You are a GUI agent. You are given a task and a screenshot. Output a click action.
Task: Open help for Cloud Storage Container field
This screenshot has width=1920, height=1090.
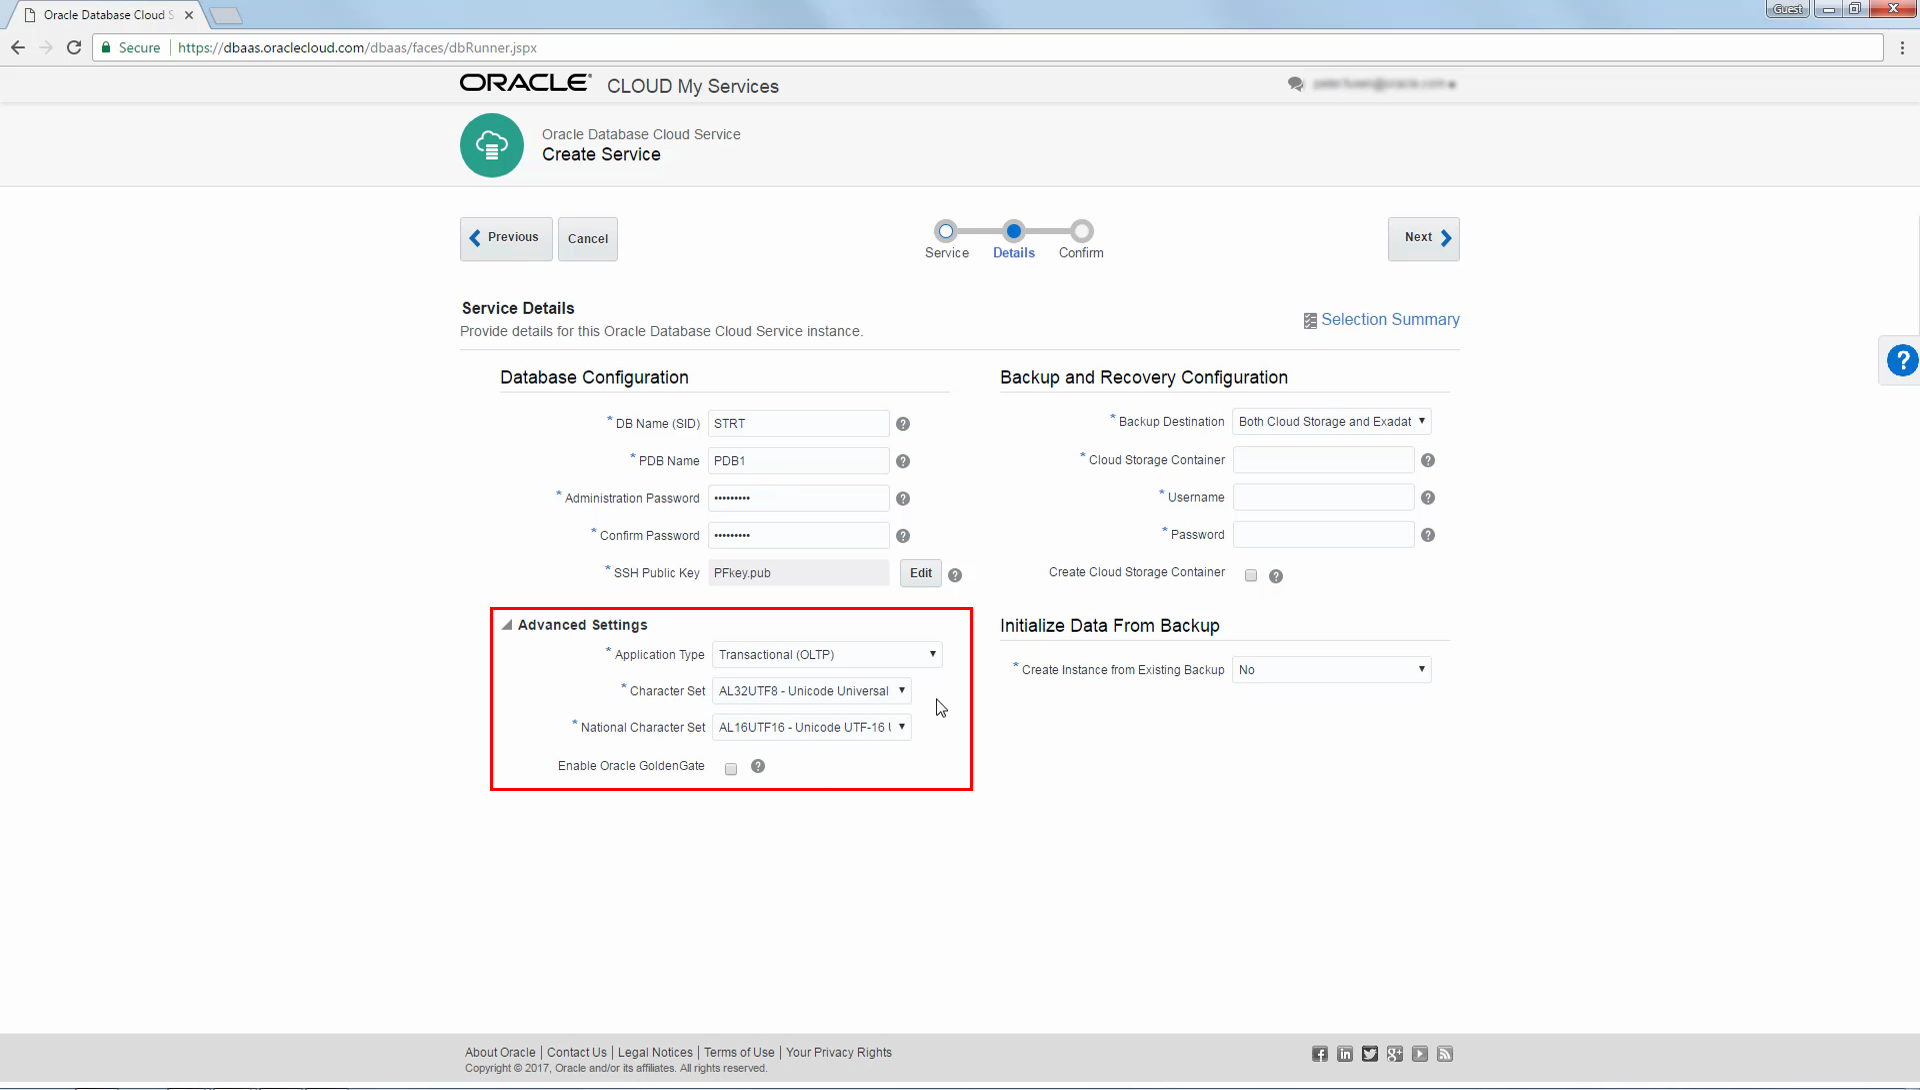pyautogui.click(x=1428, y=460)
